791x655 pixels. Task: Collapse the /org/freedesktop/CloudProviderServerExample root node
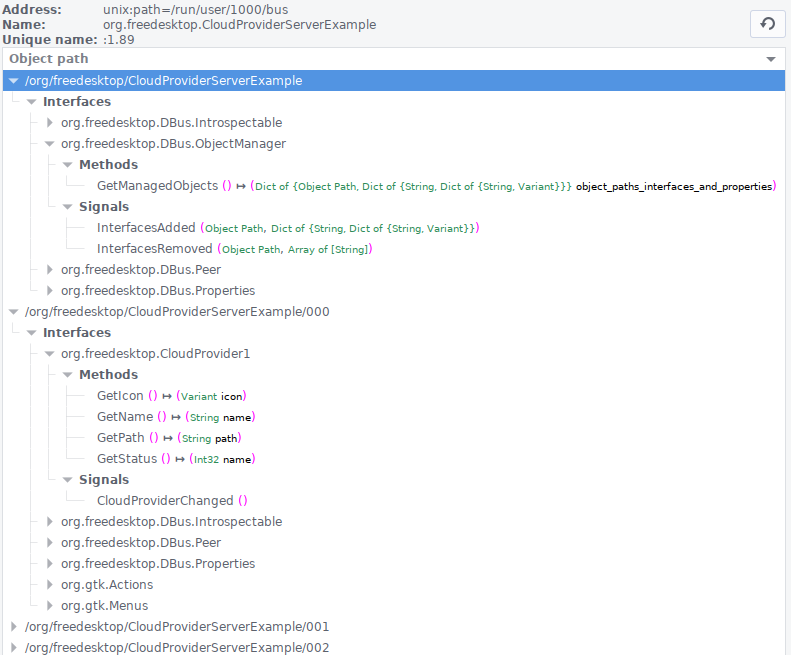pos(14,81)
